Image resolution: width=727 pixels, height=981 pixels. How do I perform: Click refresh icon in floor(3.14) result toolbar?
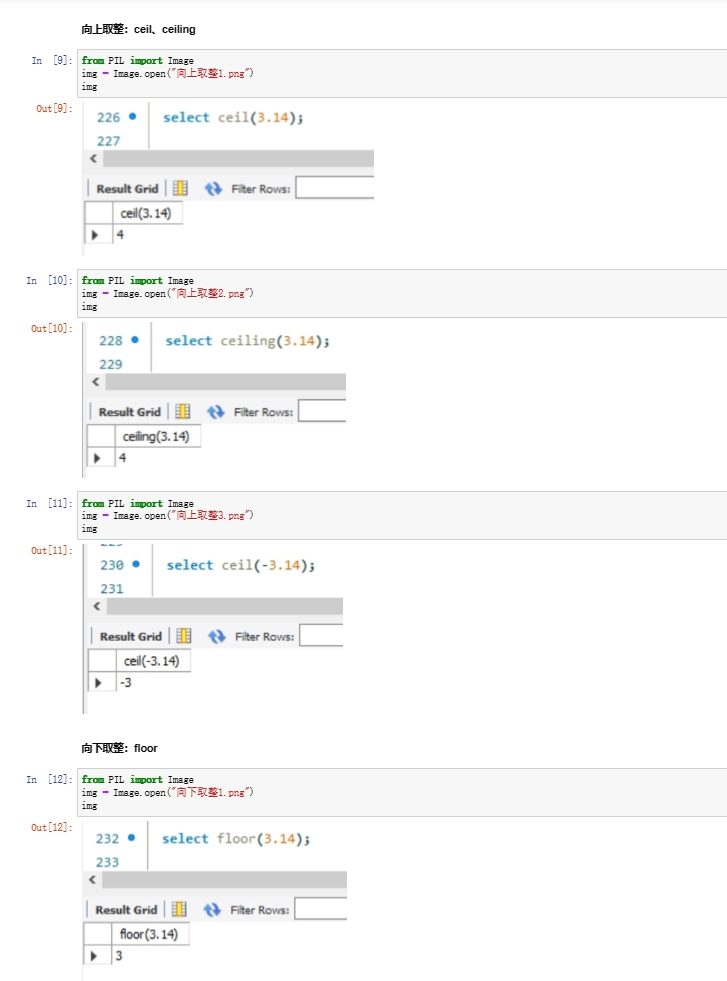tap(211, 910)
